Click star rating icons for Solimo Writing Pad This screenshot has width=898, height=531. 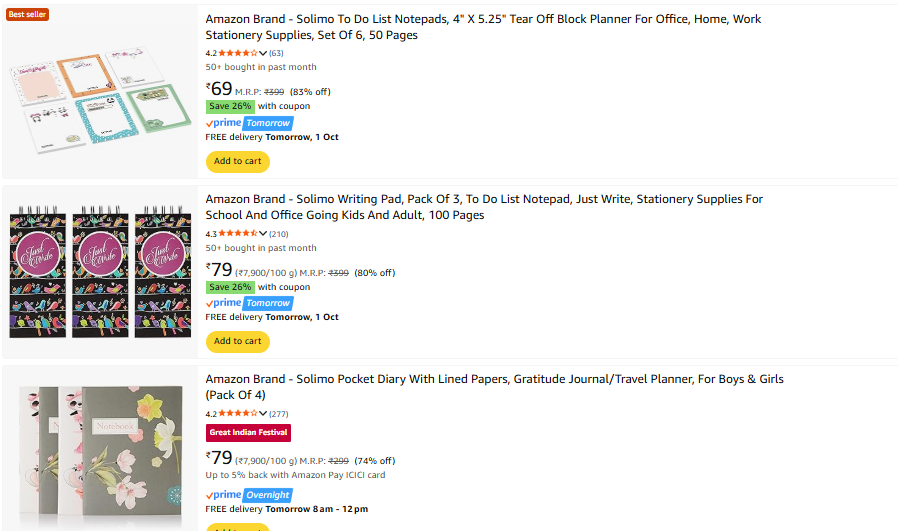click(x=237, y=234)
